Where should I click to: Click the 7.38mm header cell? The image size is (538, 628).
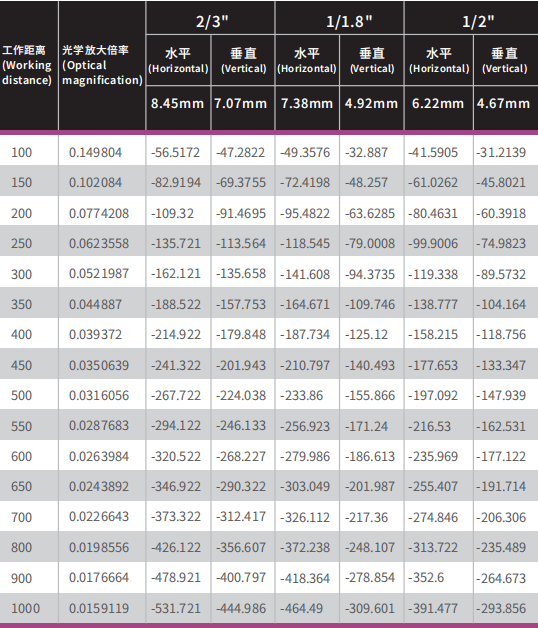tap(307, 103)
